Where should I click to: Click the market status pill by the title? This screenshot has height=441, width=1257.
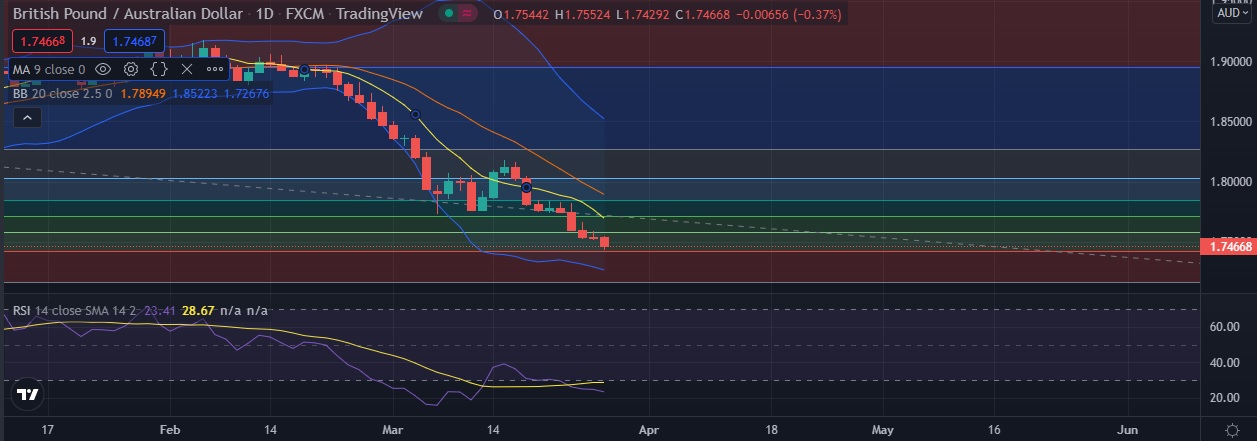[x=459, y=14]
